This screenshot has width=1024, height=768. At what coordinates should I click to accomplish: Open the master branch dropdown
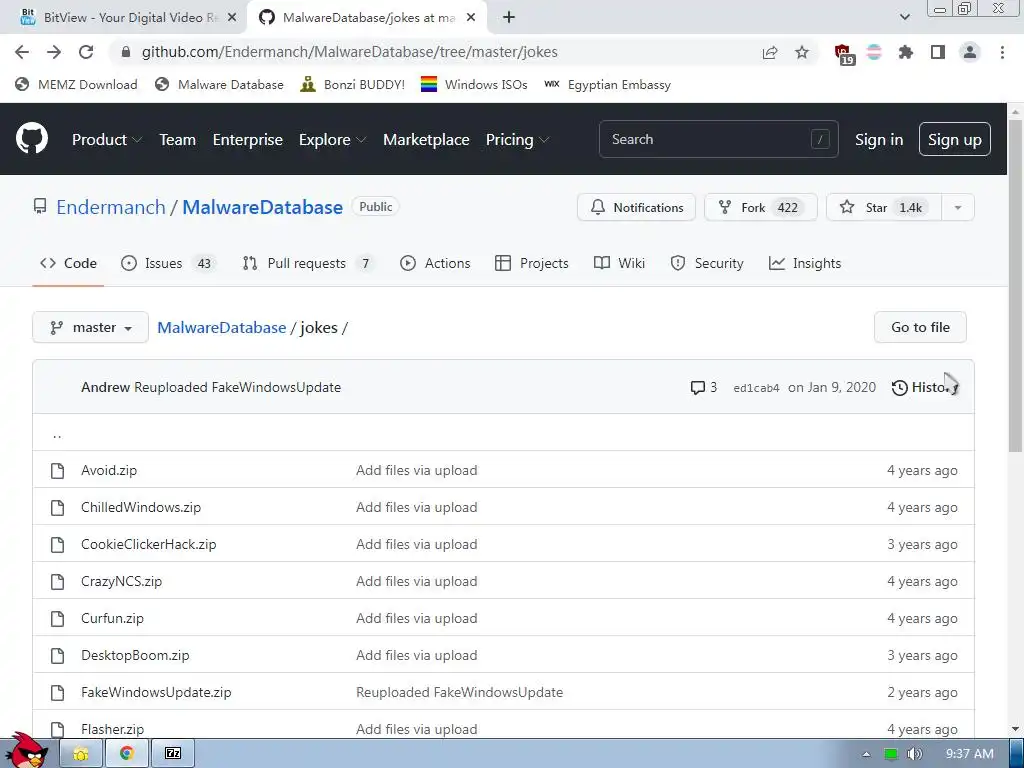[90, 327]
